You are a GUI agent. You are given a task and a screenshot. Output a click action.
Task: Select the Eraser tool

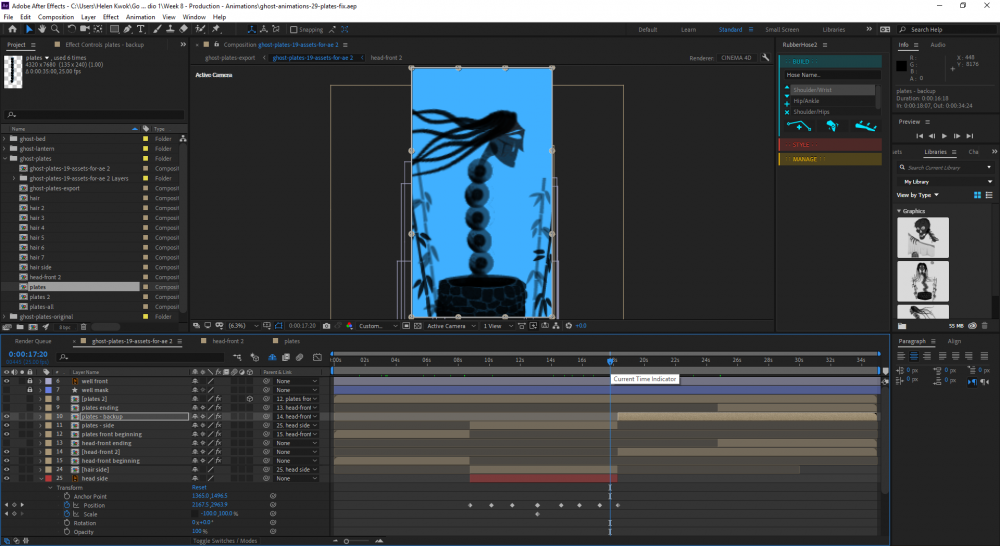point(184,29)
